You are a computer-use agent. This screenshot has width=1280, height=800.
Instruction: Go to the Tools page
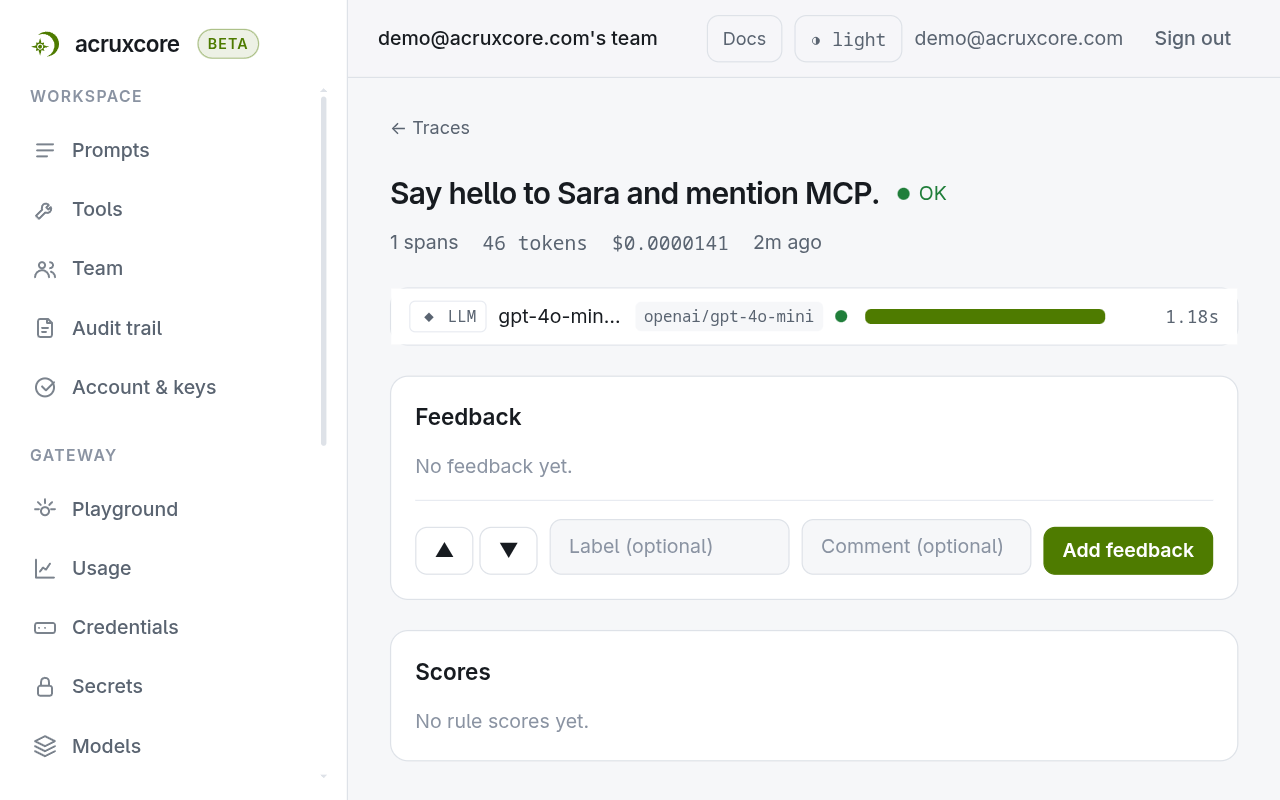tap(97, 209)
